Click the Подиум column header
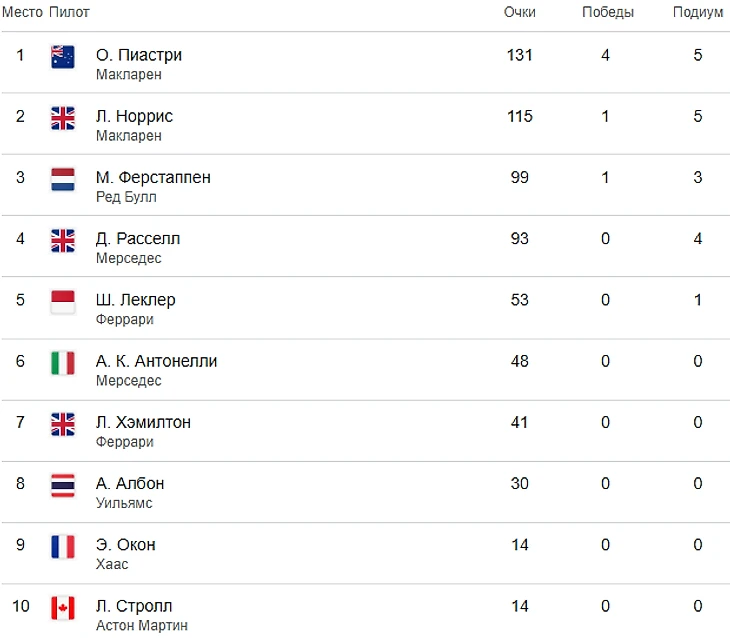The width and height of the screenshot is (730, 638). pyautogui.click(x=698, y=12)
